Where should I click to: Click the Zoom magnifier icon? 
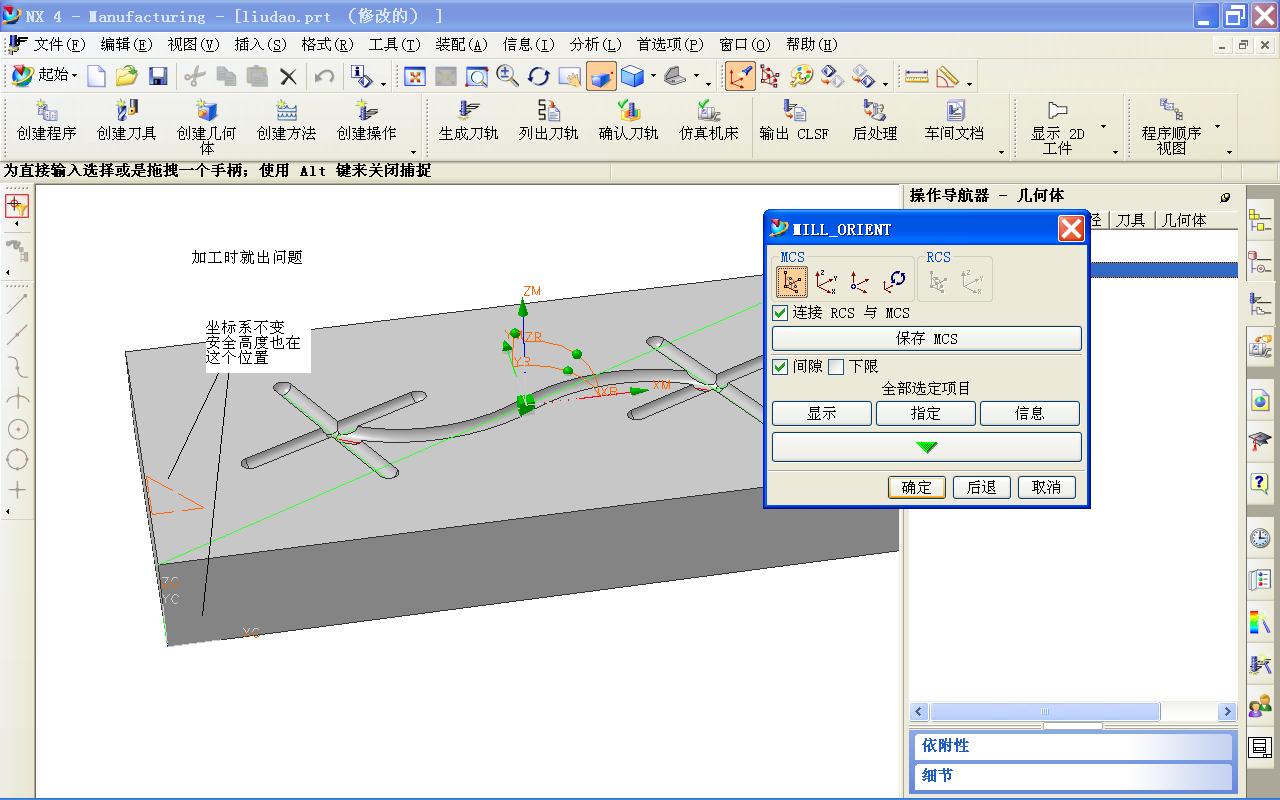click(x=507, y=76)
